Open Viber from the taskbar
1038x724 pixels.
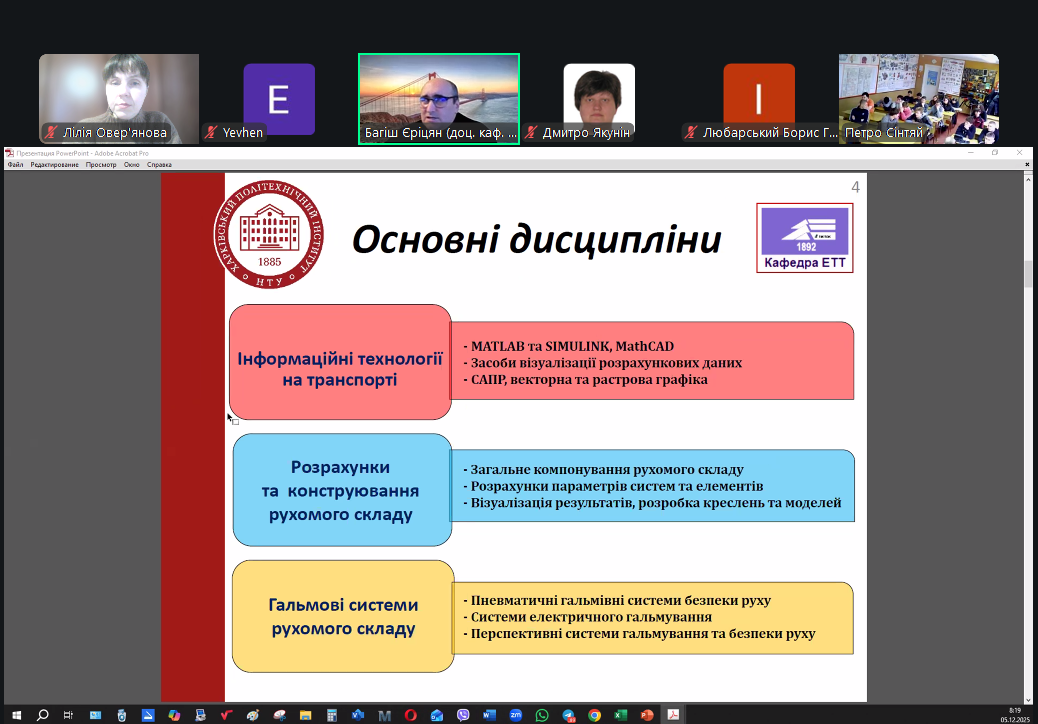click(x=463, y=715)
